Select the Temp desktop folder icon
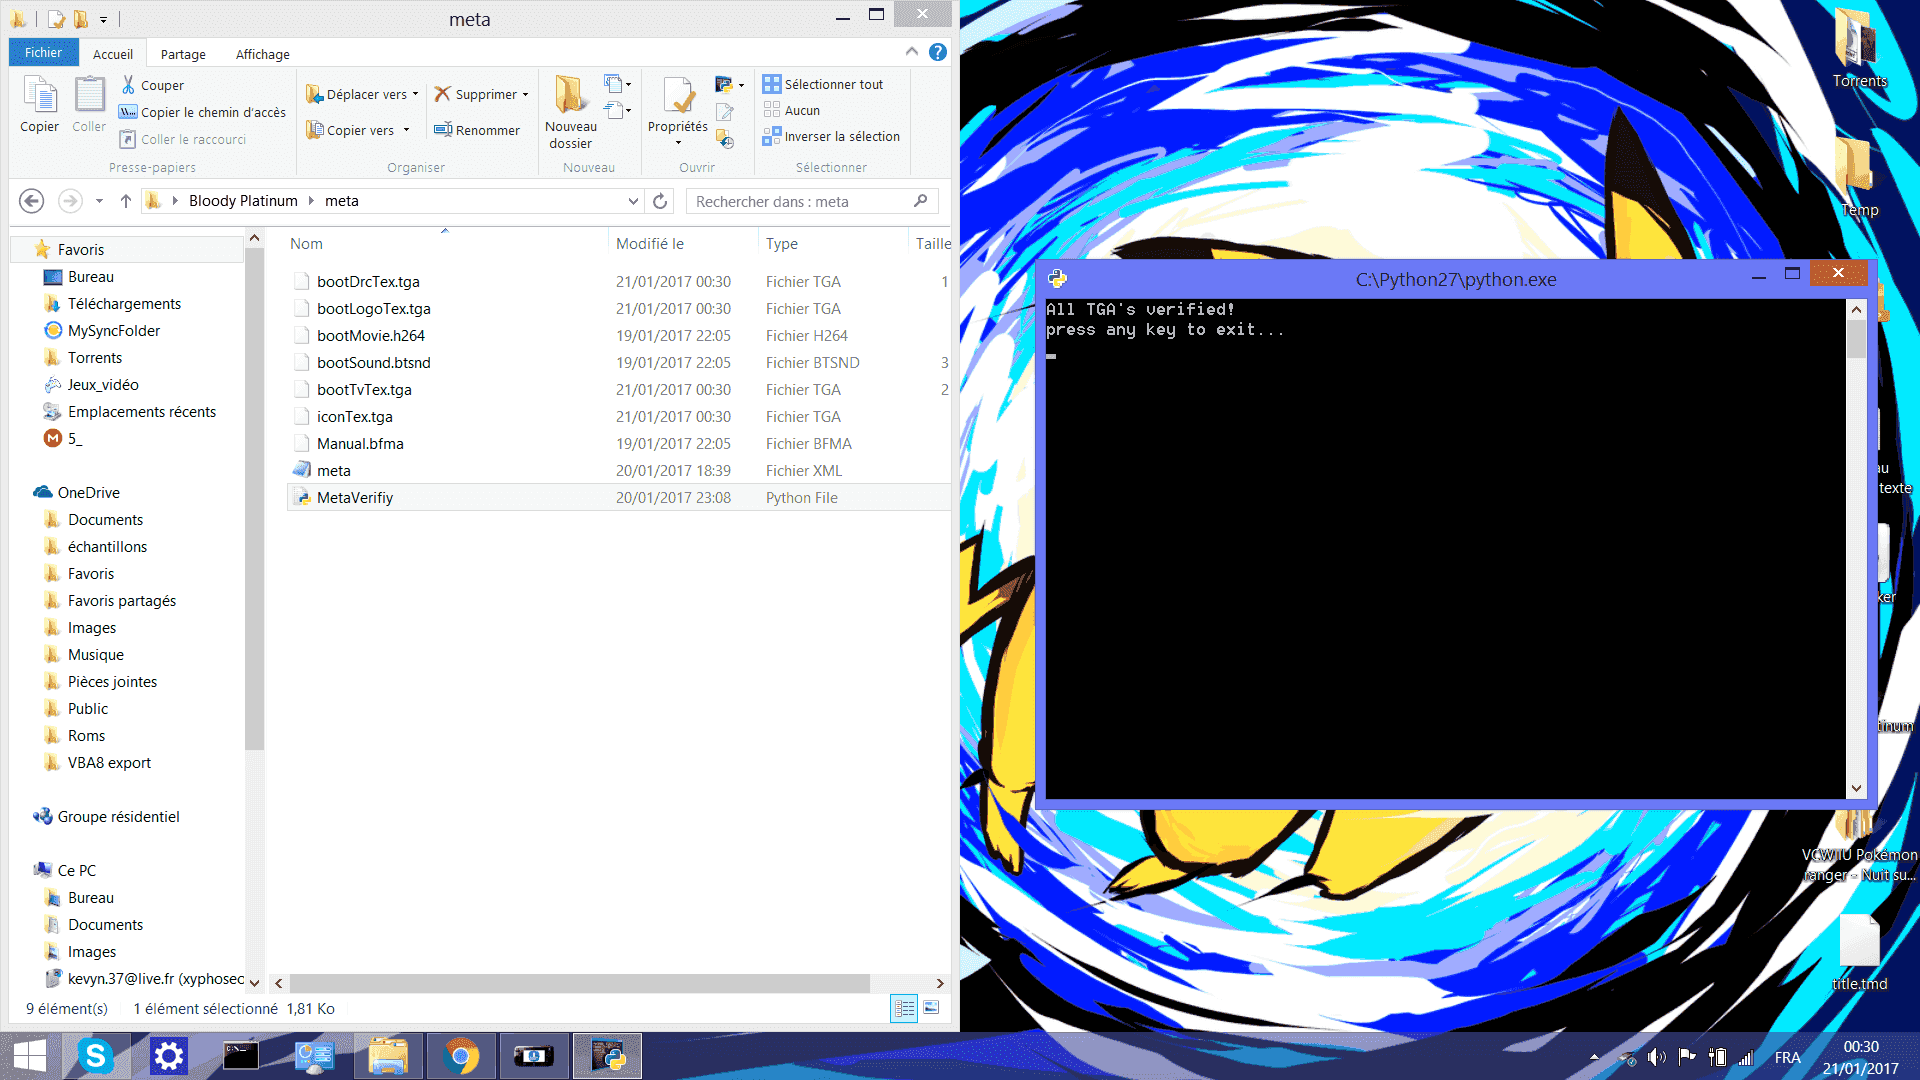1920x1080 pixels. click(1859, 176)
